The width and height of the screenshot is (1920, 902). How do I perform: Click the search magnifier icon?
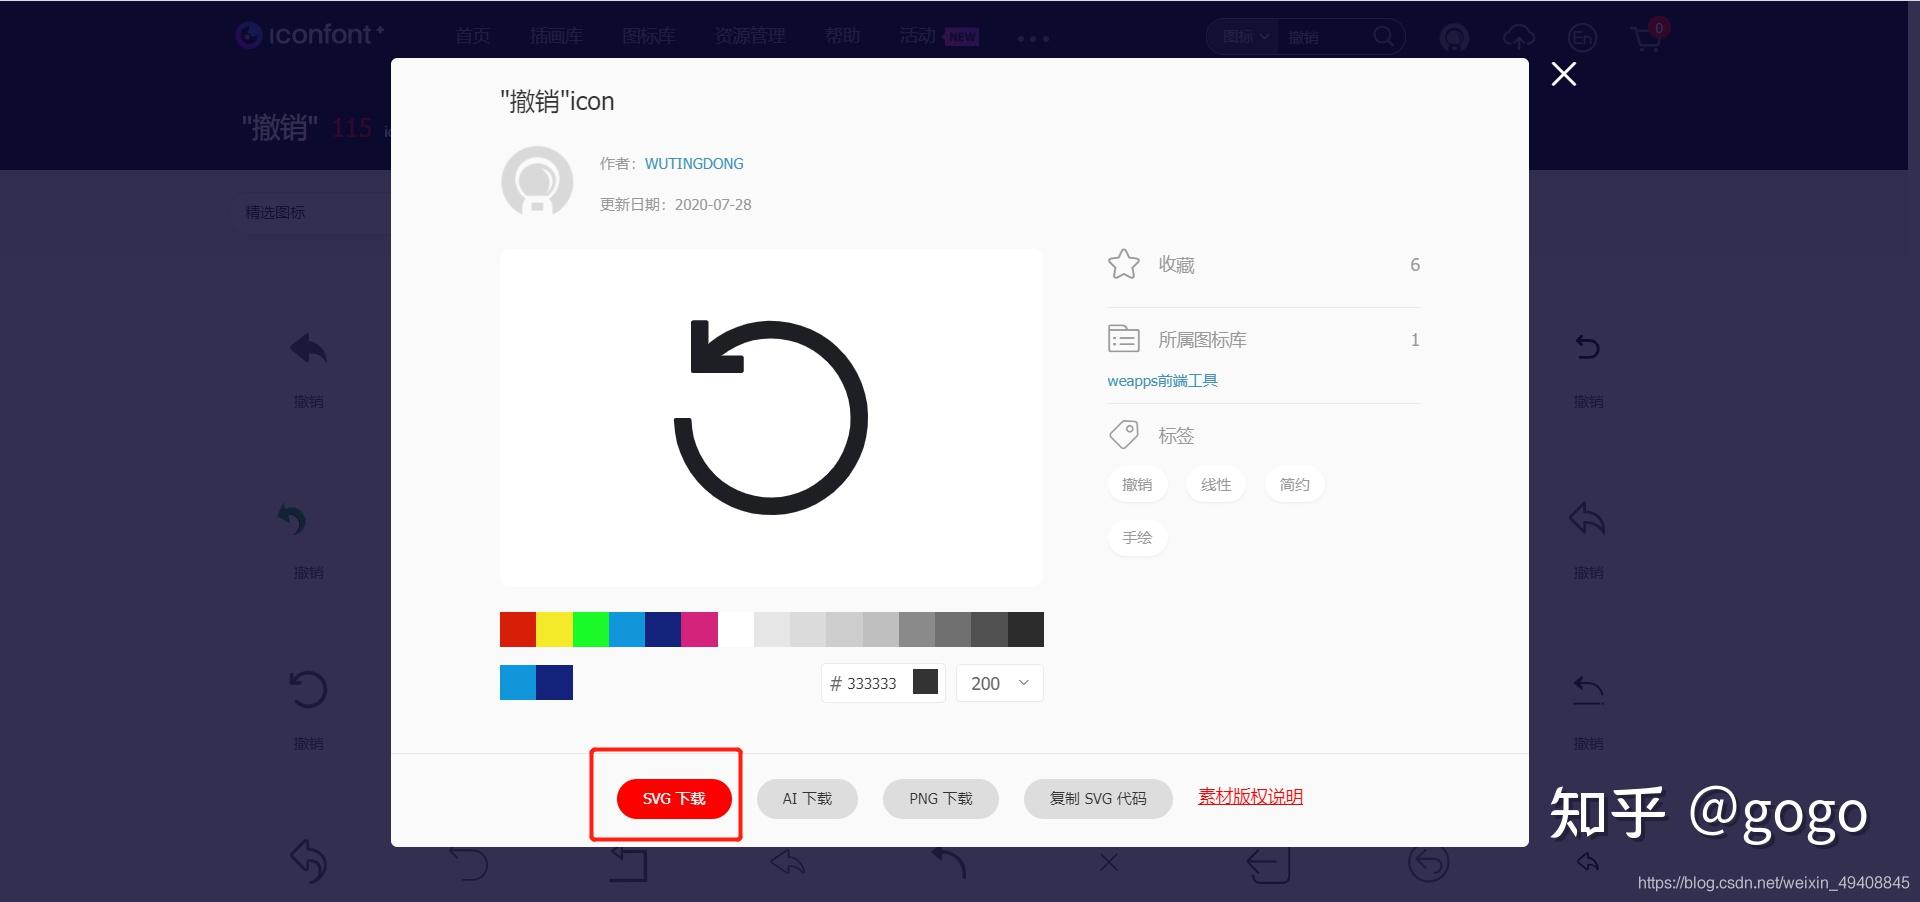1384,36
